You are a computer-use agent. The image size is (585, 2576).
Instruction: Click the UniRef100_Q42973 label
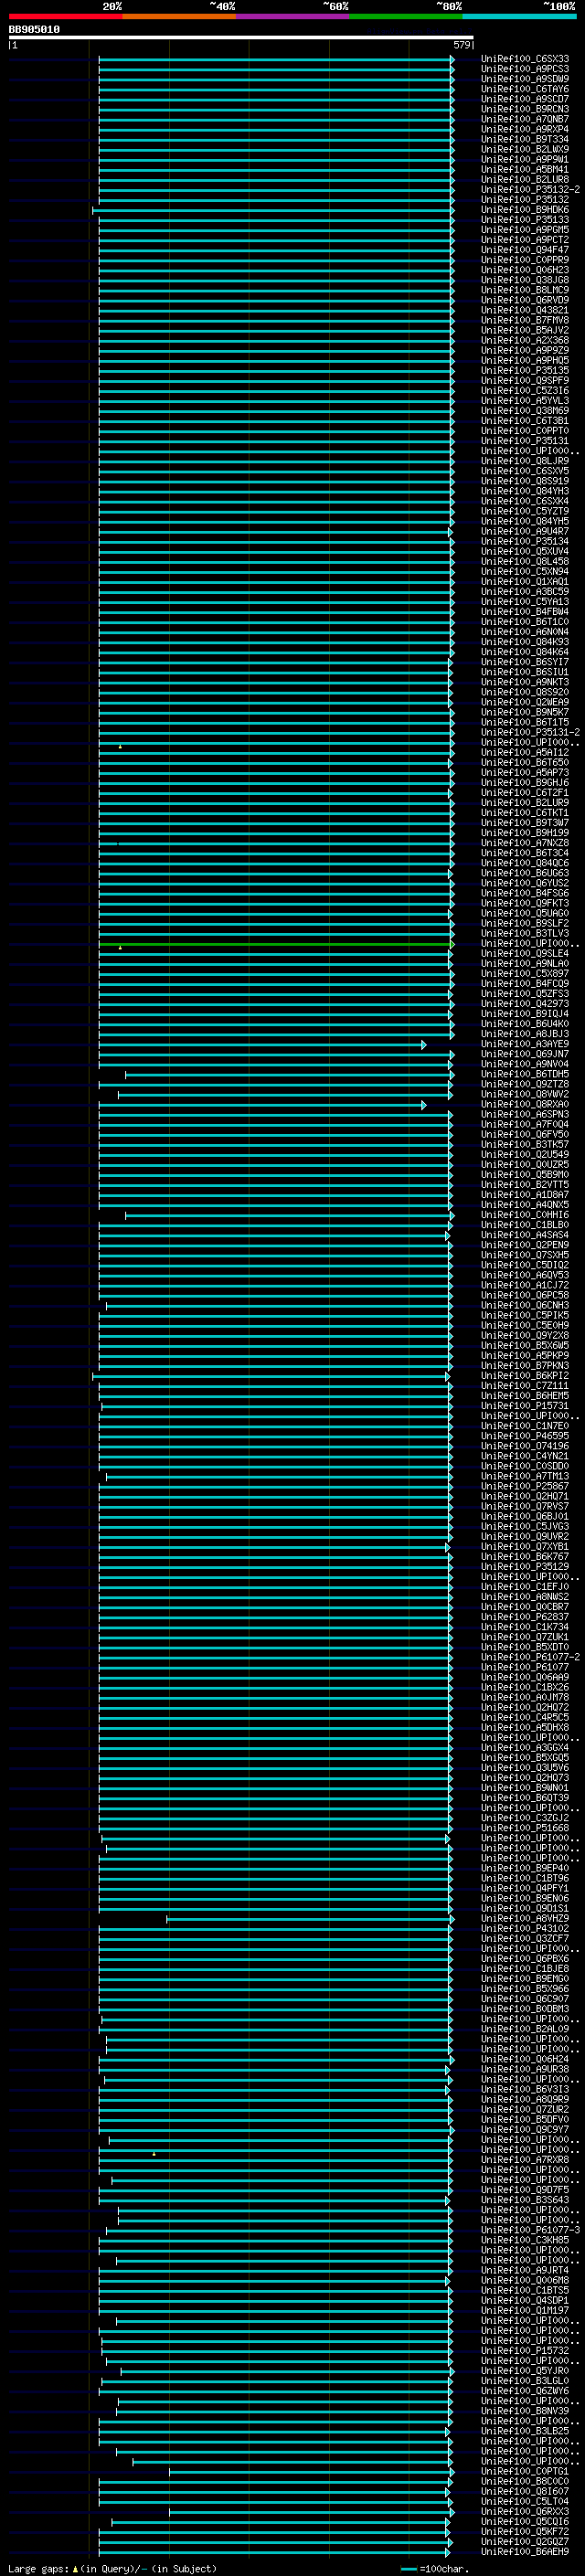tap(525, 1004)
